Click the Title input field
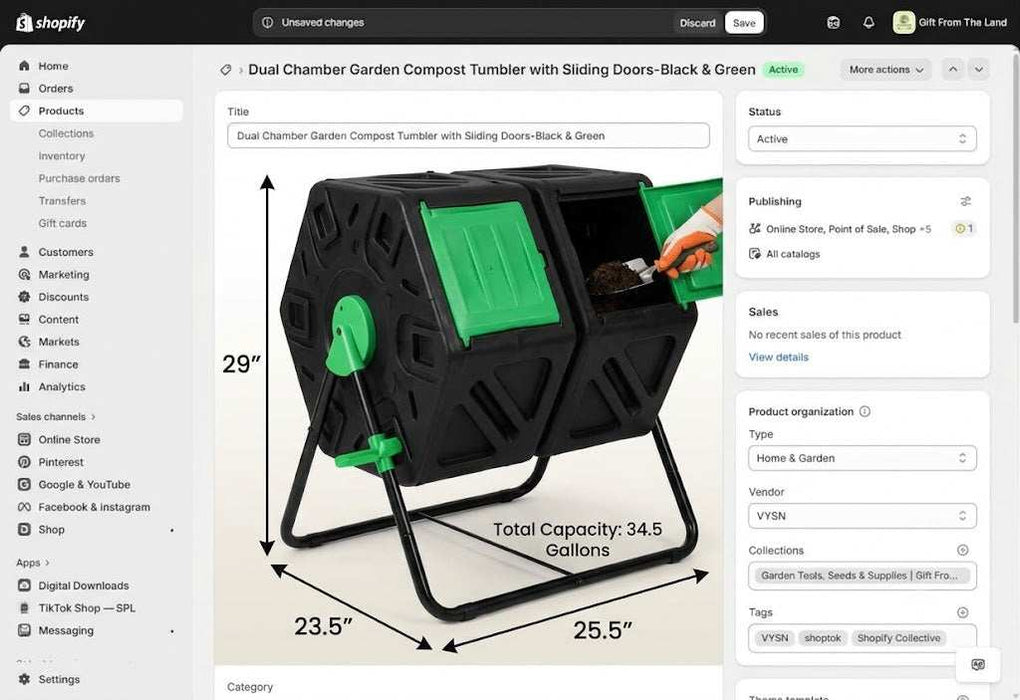Viewport: 1020px width, 700px height. (x=468, y=136)
